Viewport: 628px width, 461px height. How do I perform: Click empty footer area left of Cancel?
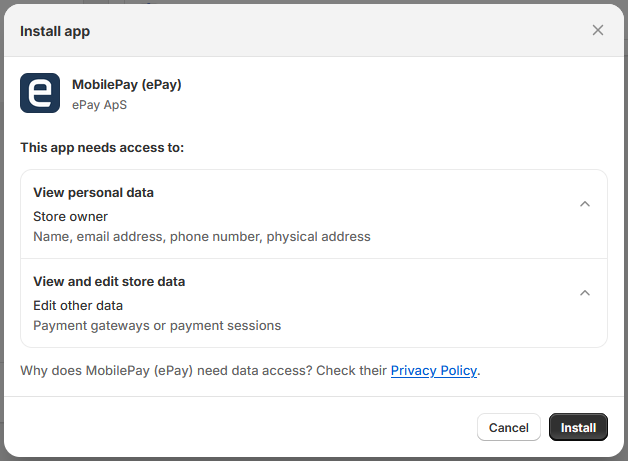(x=240, y=427)
